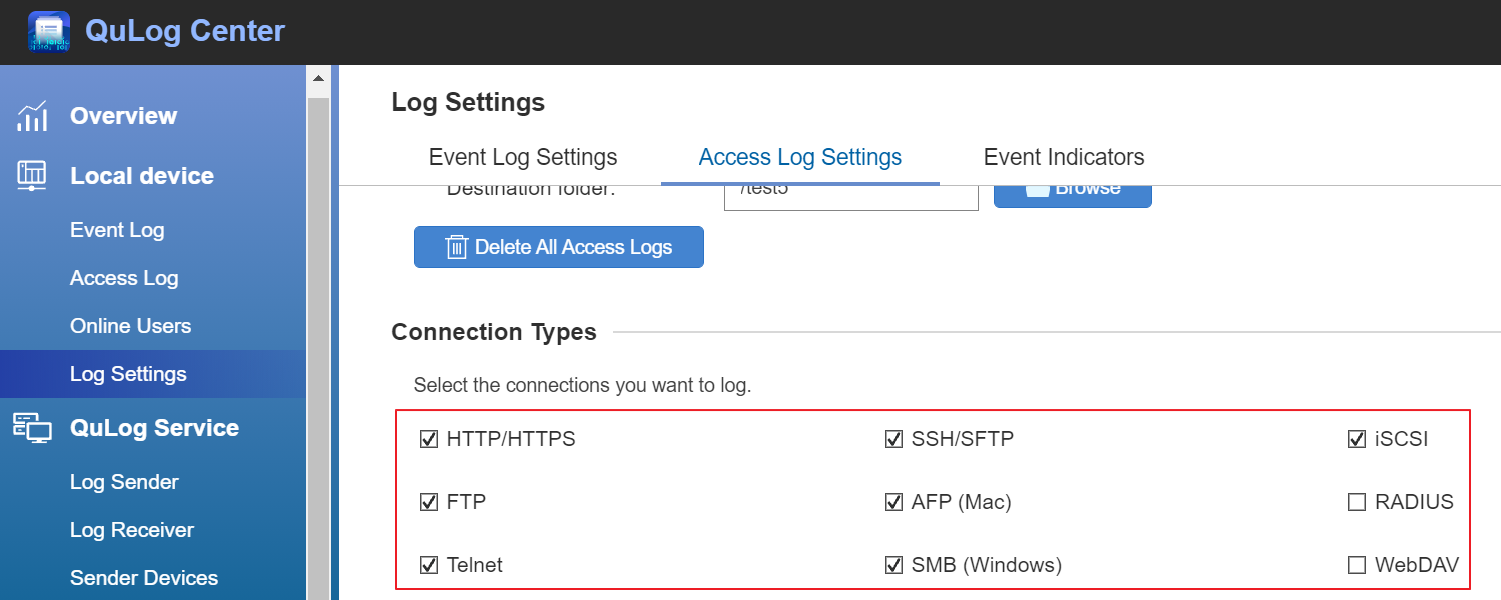Image resolution: width=1501 pixels, height=600 pixels.
Task: Enable WebDAV connection logging
Action: [x=1356, y=565]
